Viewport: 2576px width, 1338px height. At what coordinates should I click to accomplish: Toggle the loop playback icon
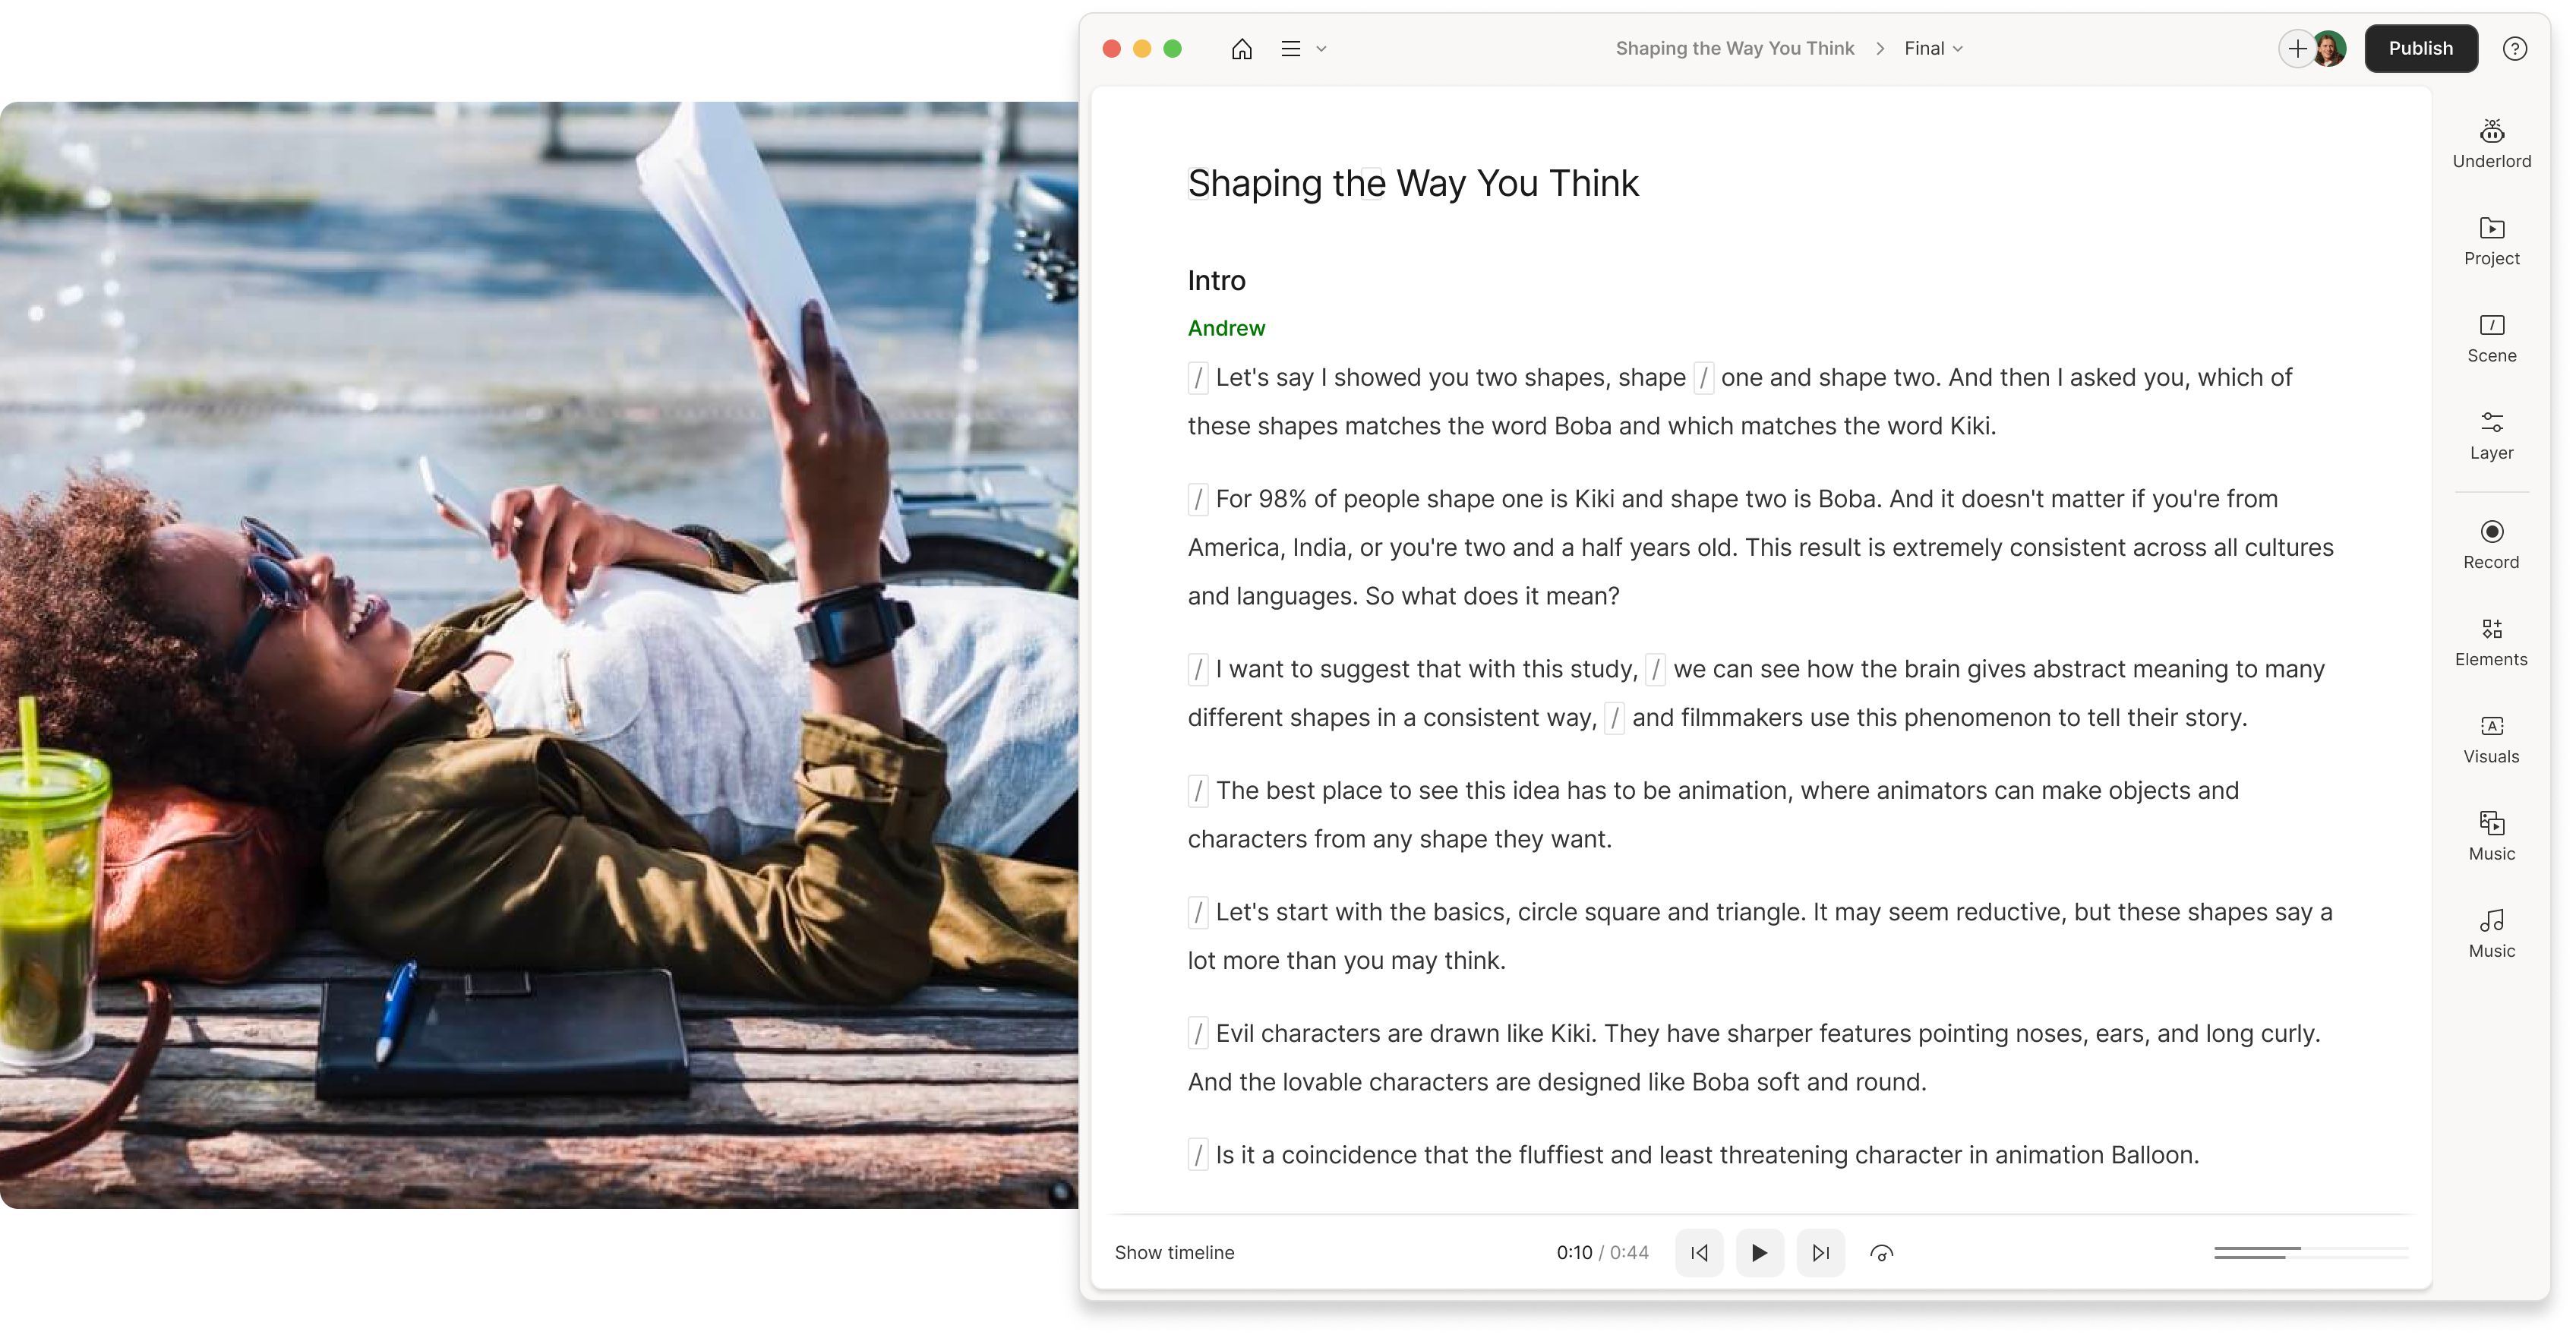1881,1252
